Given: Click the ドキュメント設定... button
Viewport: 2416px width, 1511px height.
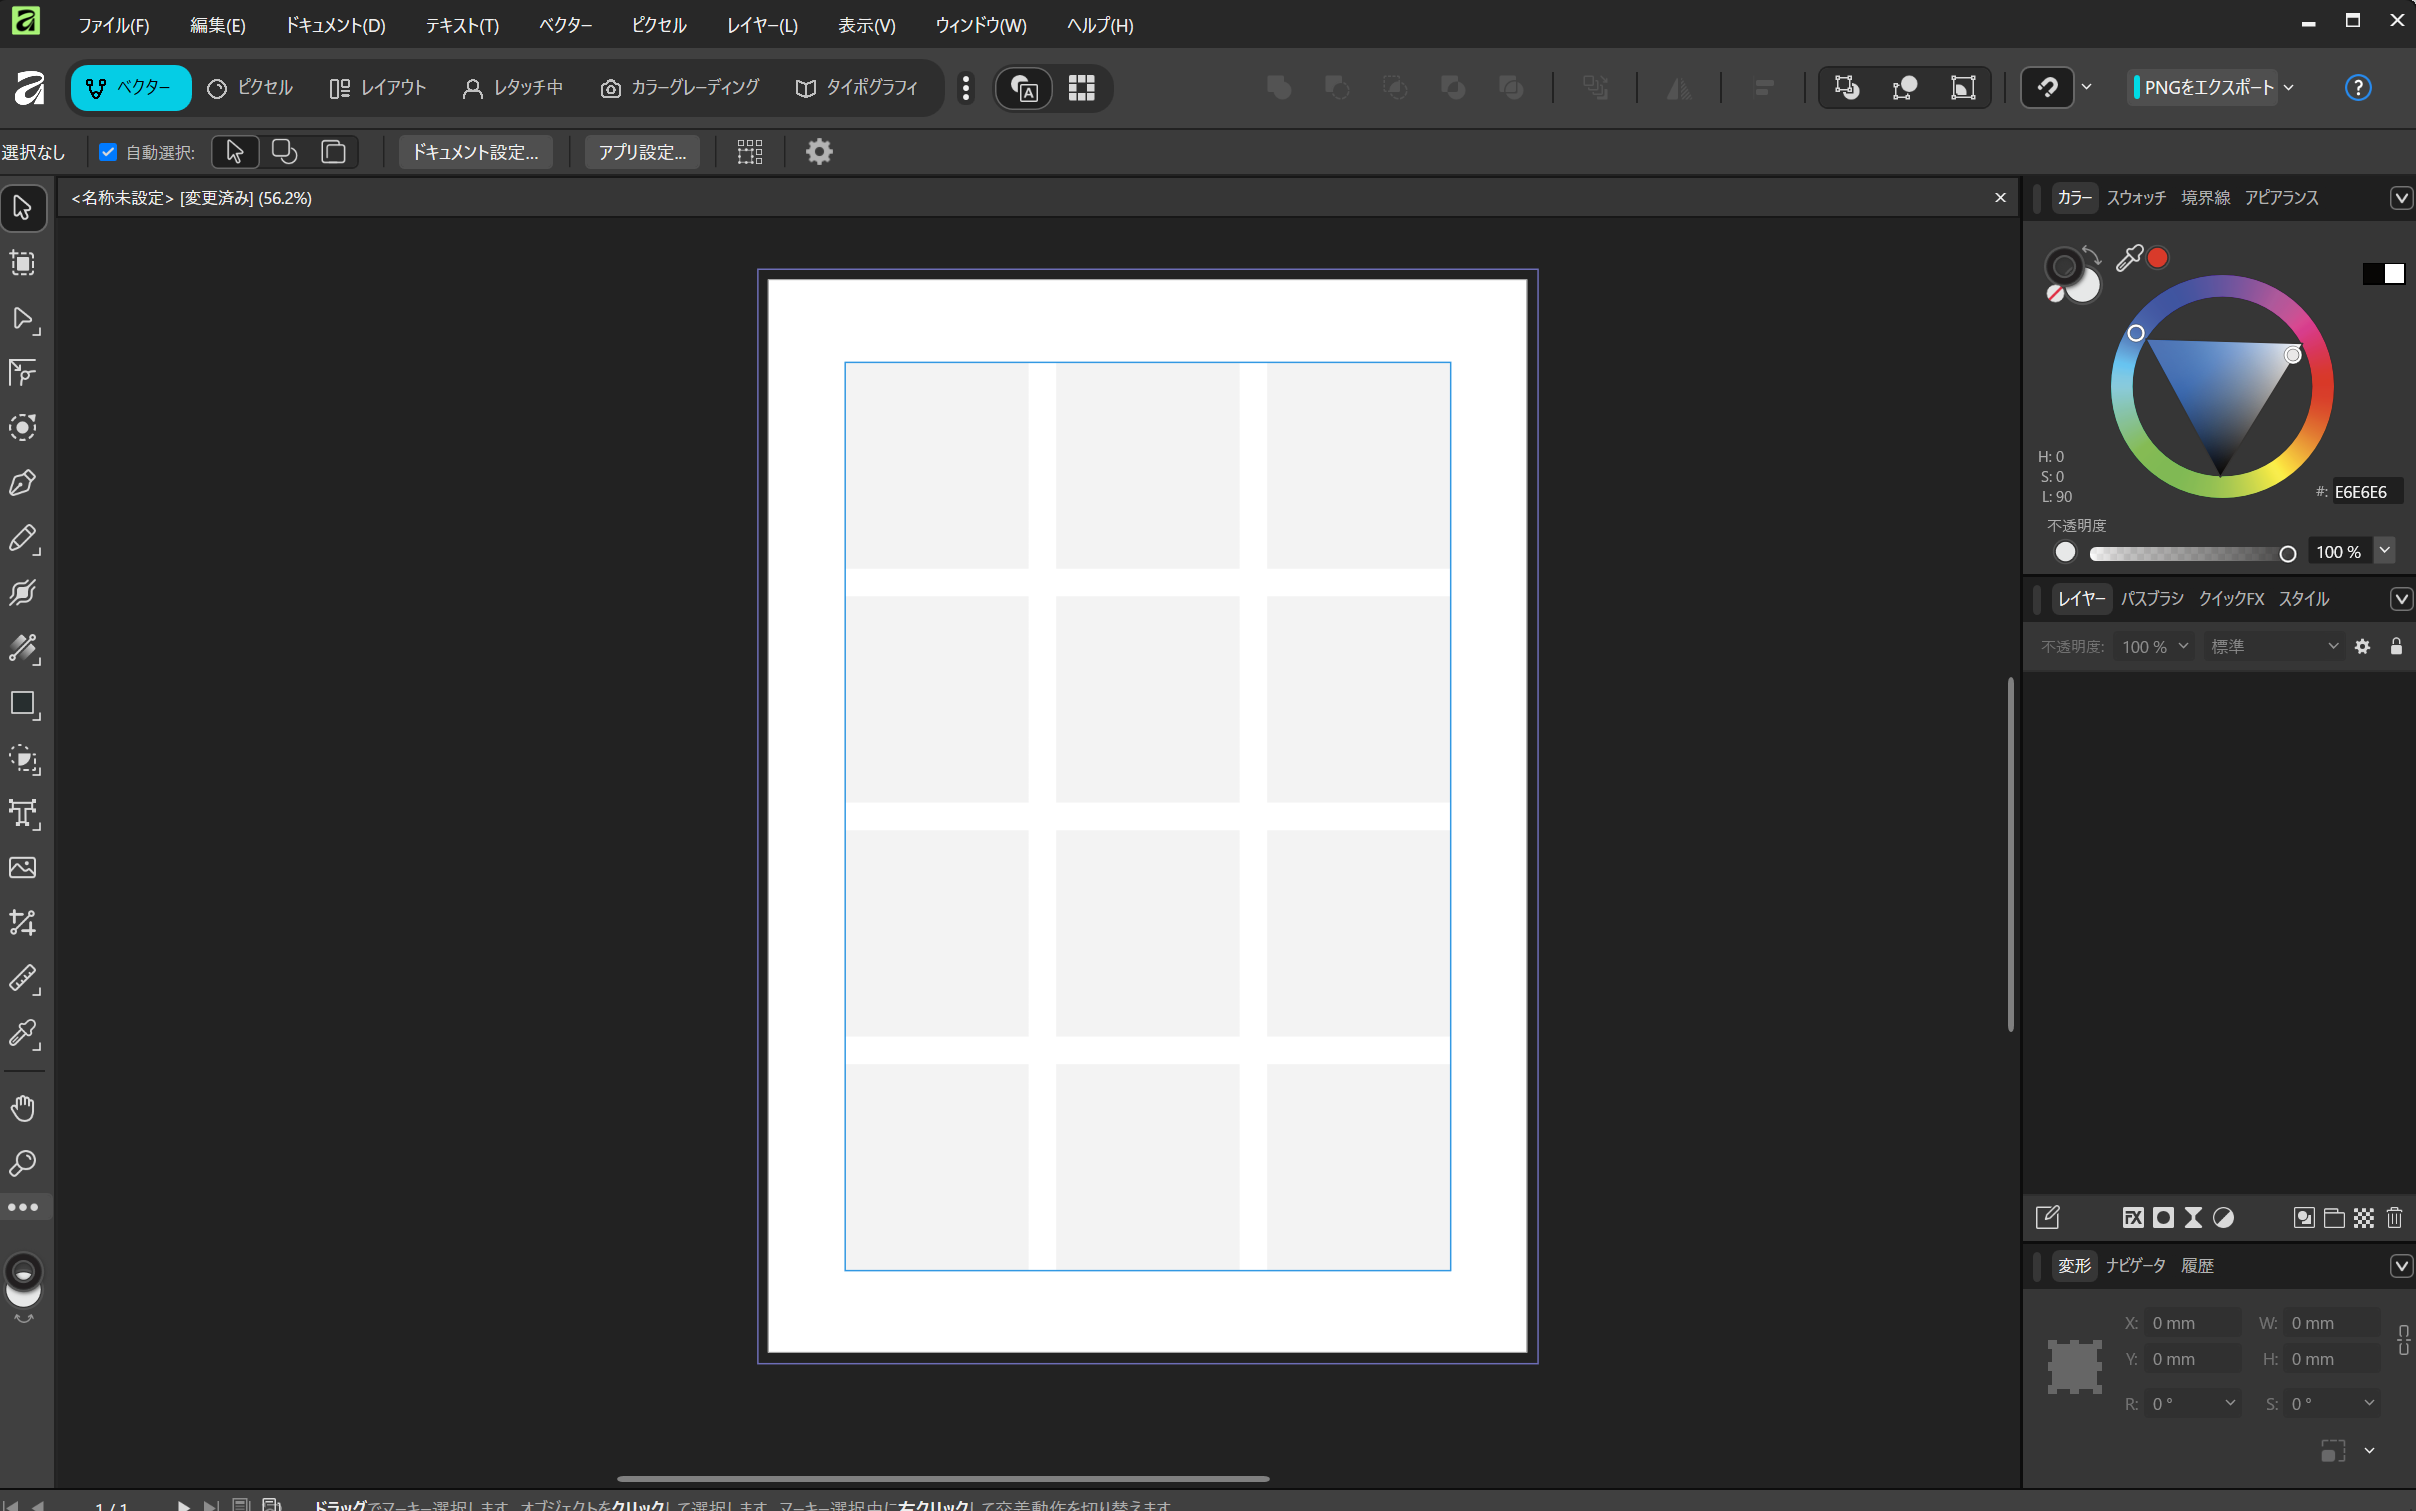Looking at the screenshot, I should [x=475, y=152].
